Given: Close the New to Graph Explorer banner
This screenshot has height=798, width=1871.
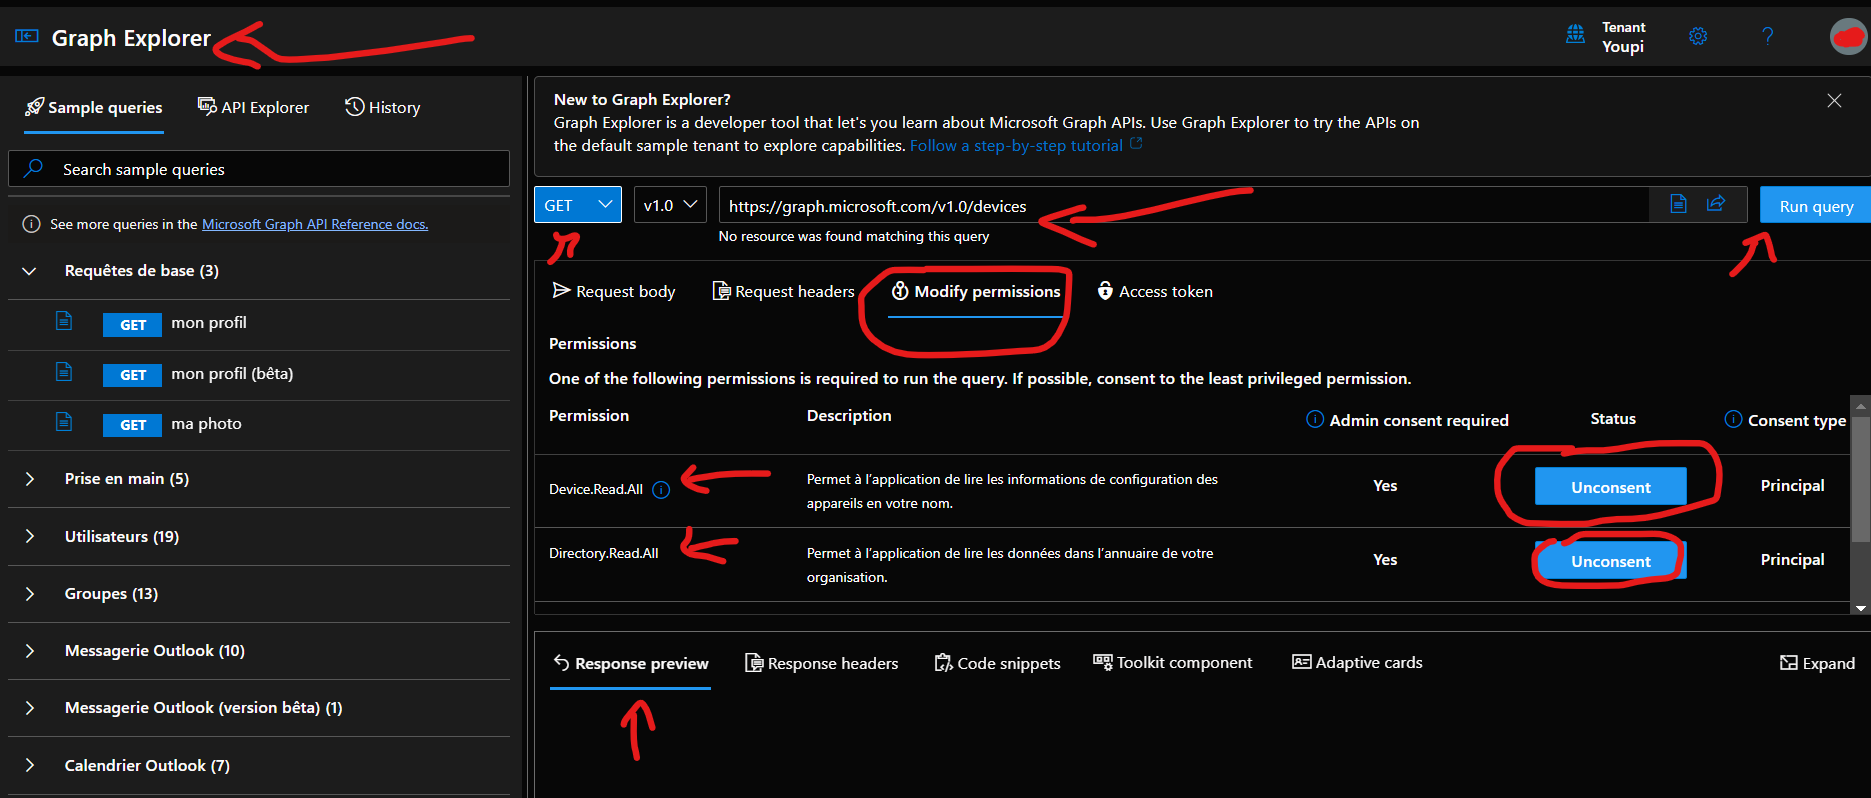Looking at the screenshot, I should 1834,100.
